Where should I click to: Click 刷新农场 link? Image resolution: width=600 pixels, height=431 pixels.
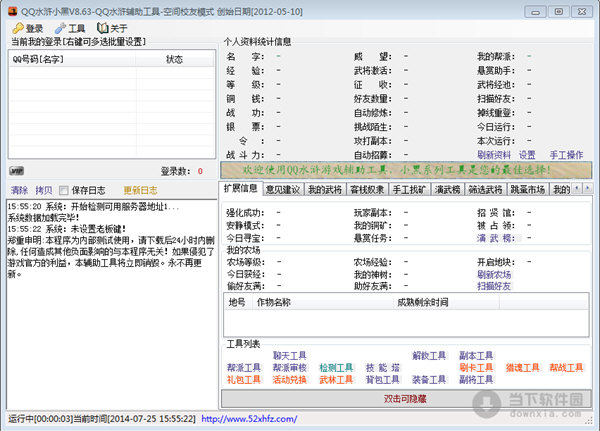(494, 274)
